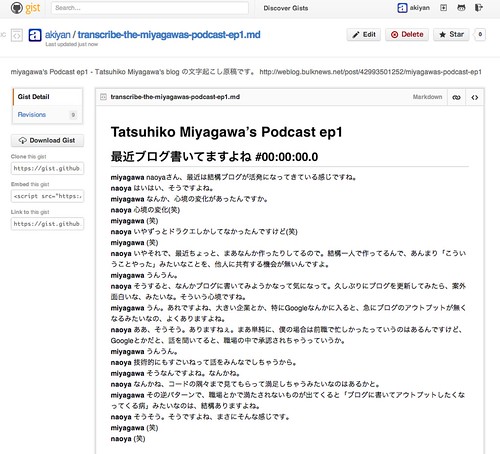Delete this gist

[x=407, y=34]
